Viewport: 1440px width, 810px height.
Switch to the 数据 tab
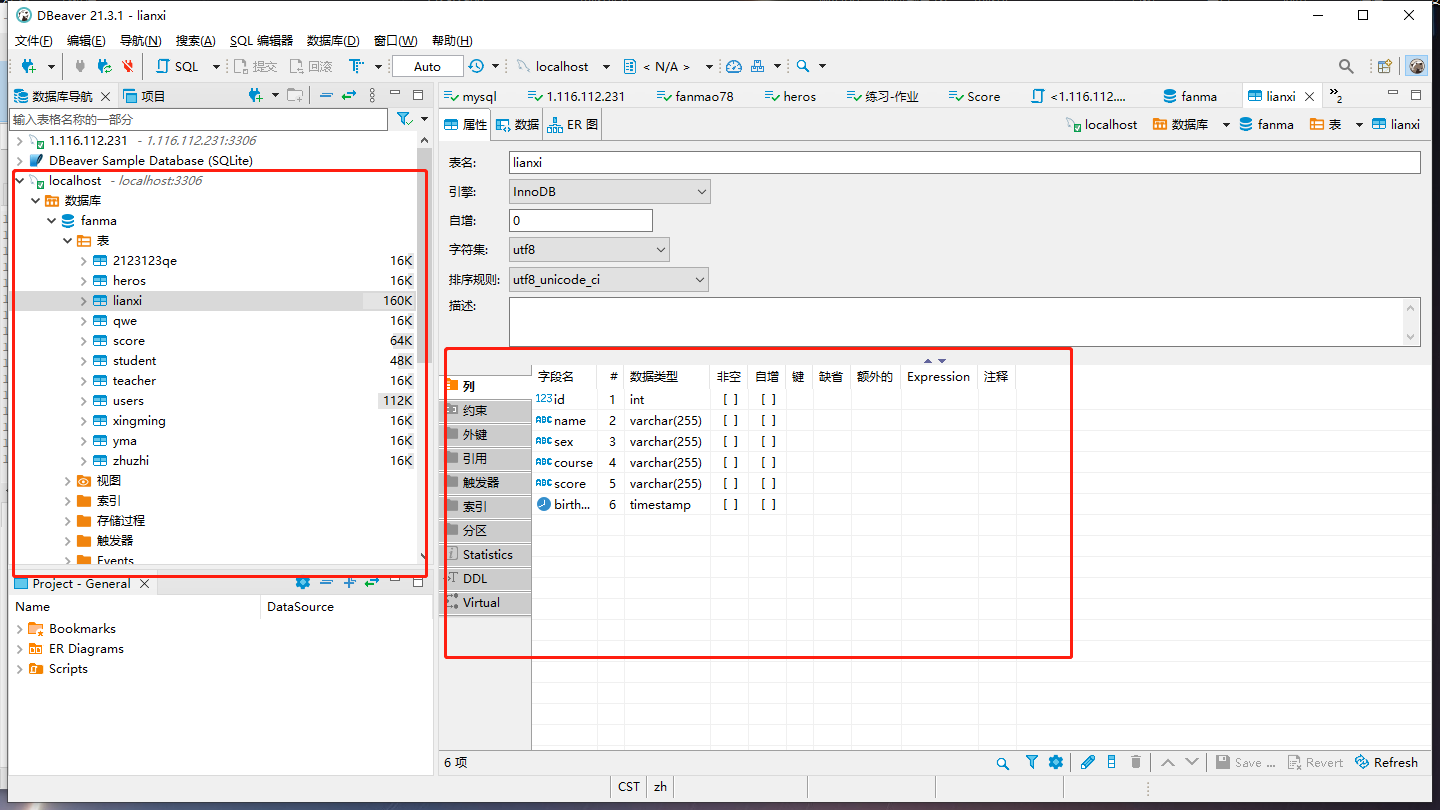coord(518,125)
